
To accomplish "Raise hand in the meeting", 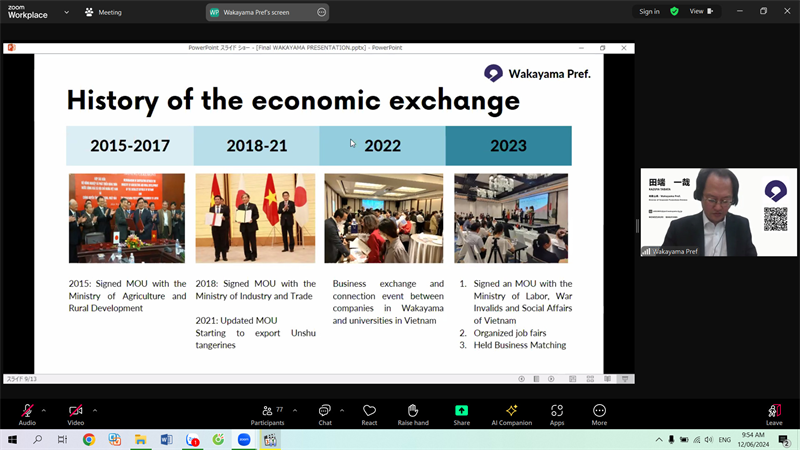I will coord(413,411).
